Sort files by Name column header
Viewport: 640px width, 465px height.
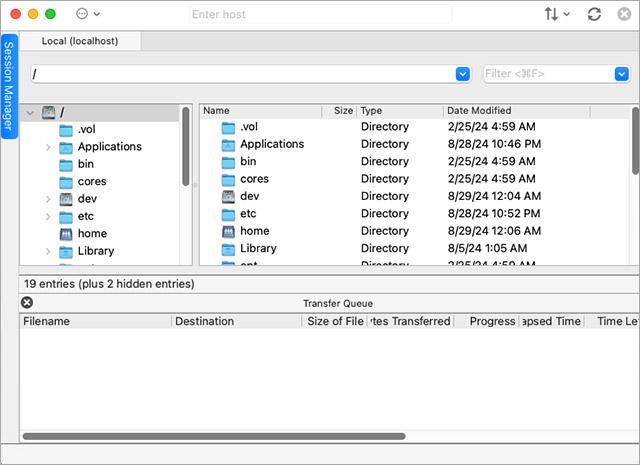click(x=260, y=111)
